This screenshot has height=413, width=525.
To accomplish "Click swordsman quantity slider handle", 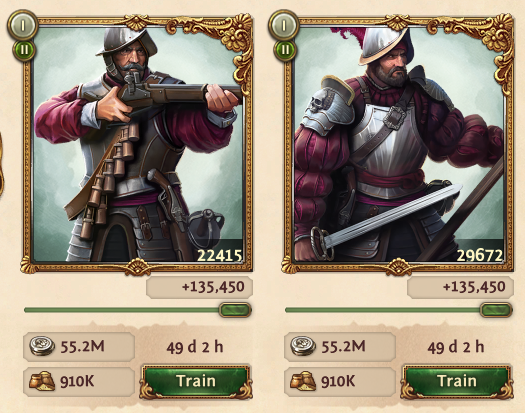I will coord(496,310).
